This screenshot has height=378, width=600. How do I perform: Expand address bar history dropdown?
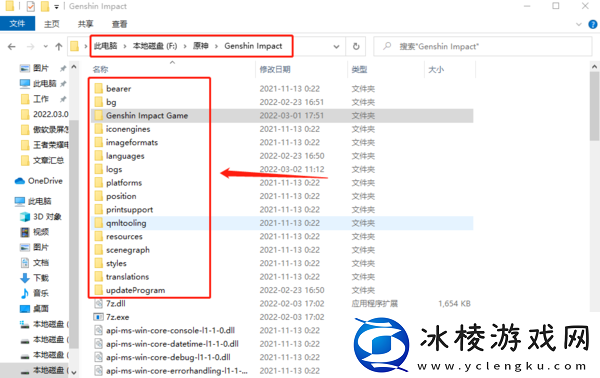coord(336,47)
